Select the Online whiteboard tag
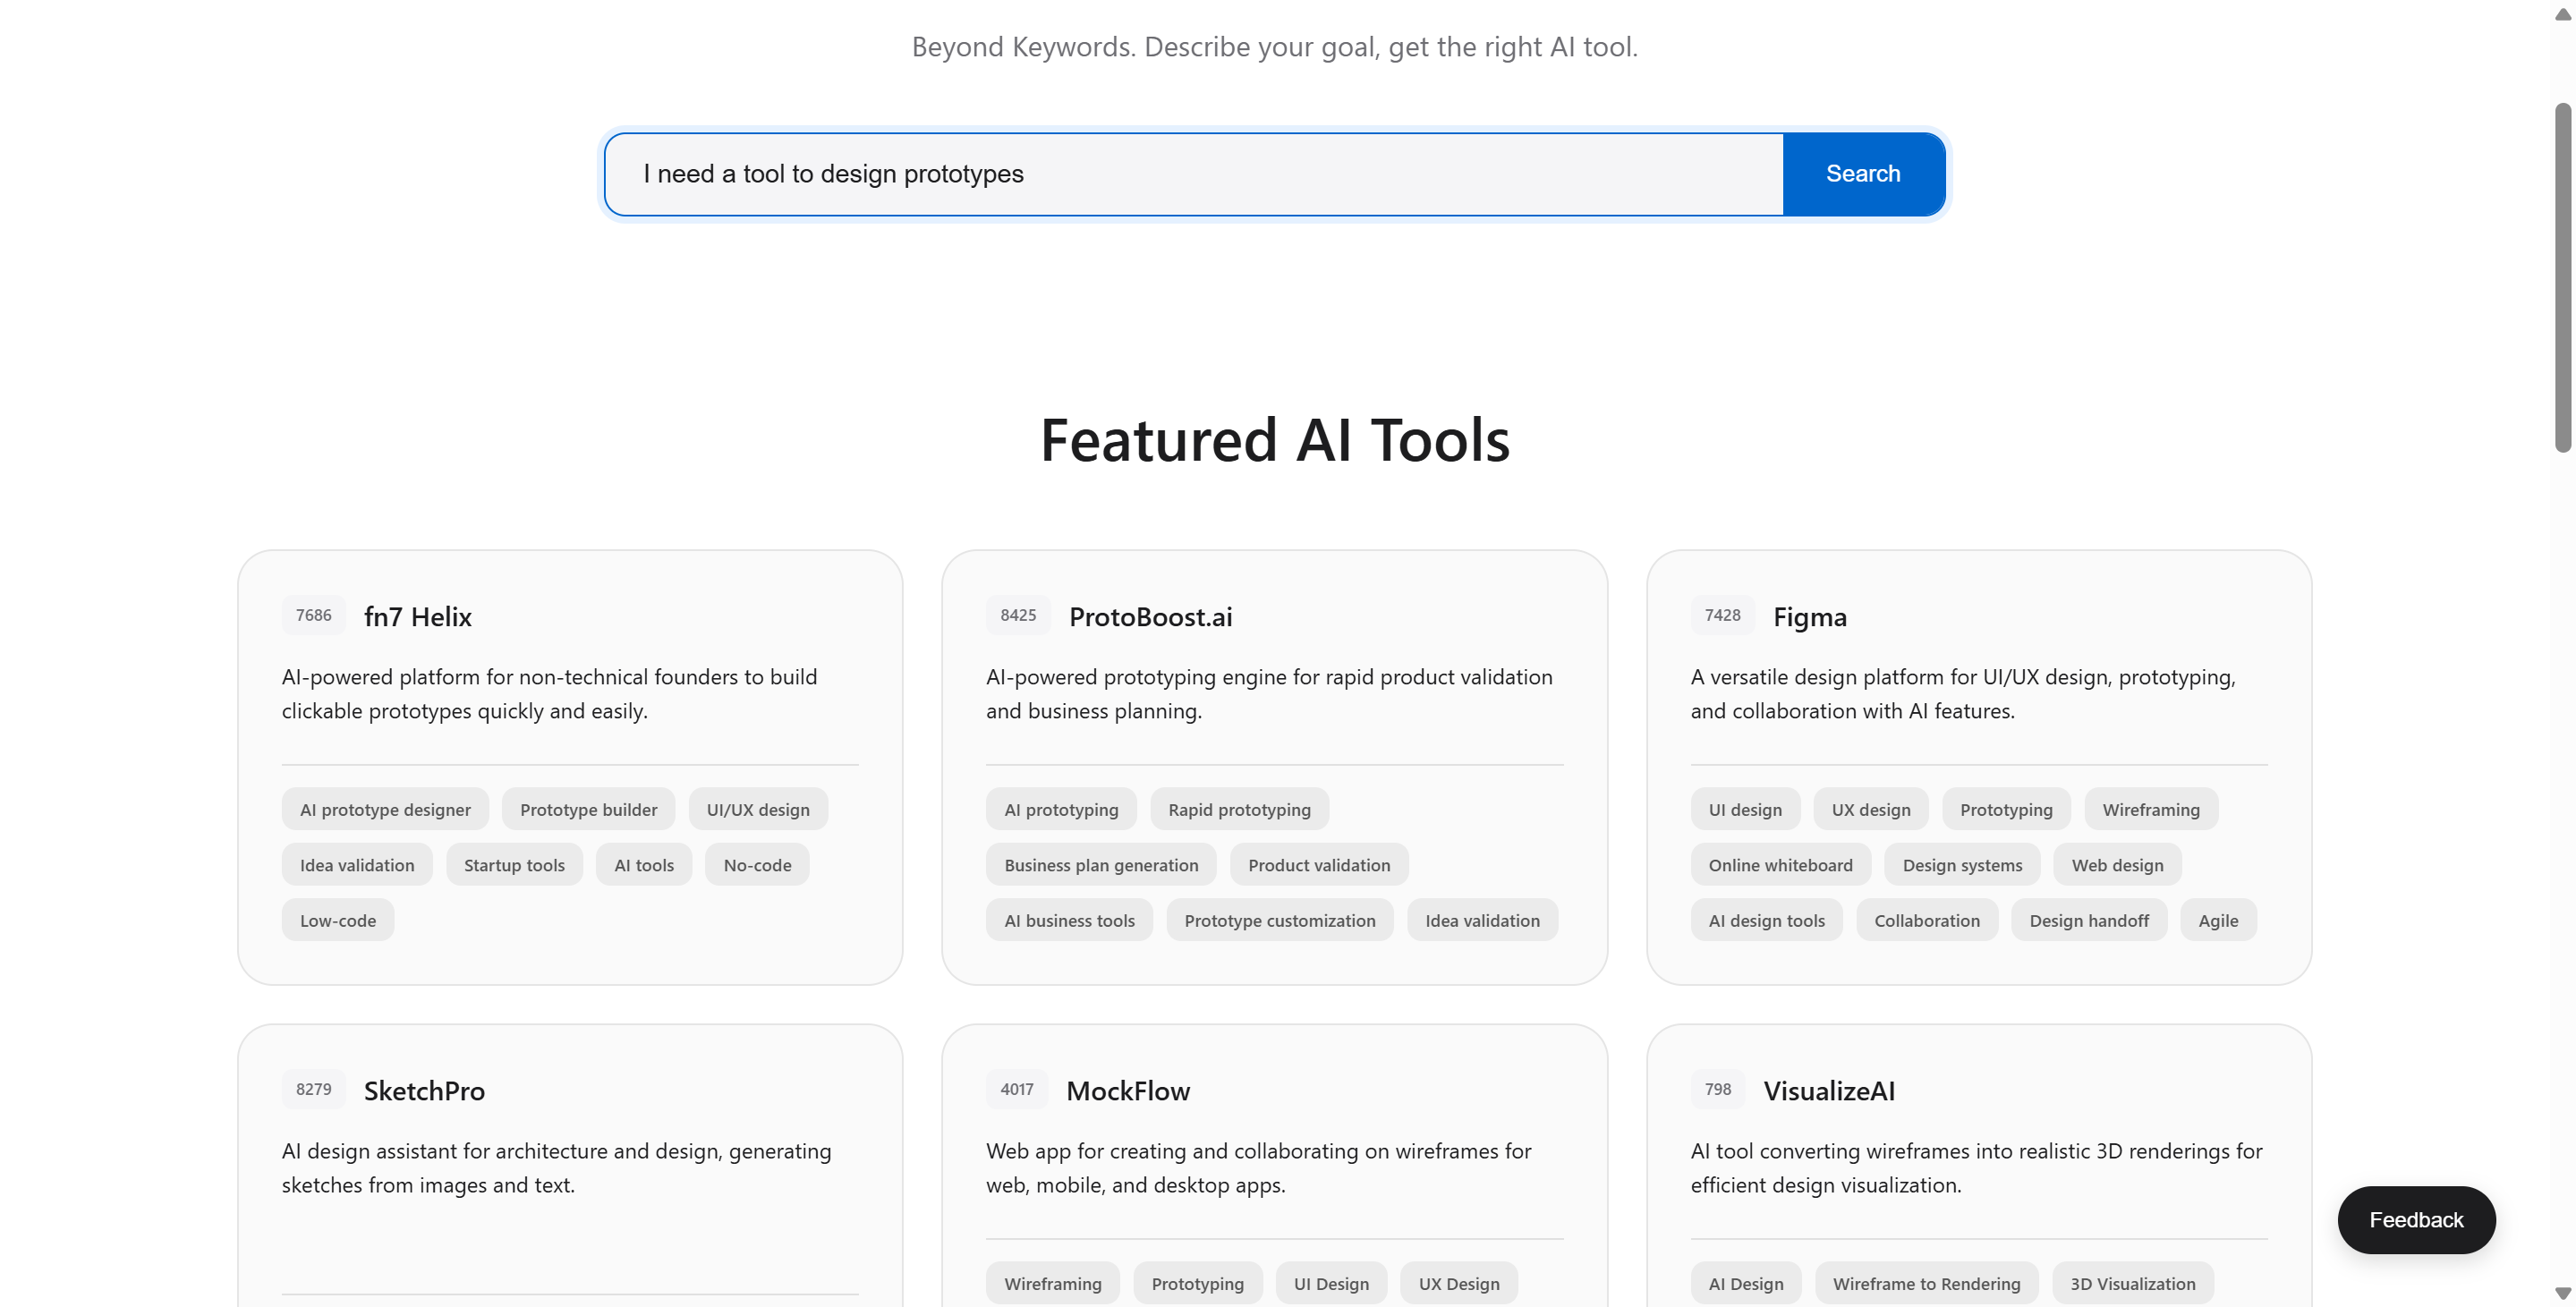 (1780, 865)
